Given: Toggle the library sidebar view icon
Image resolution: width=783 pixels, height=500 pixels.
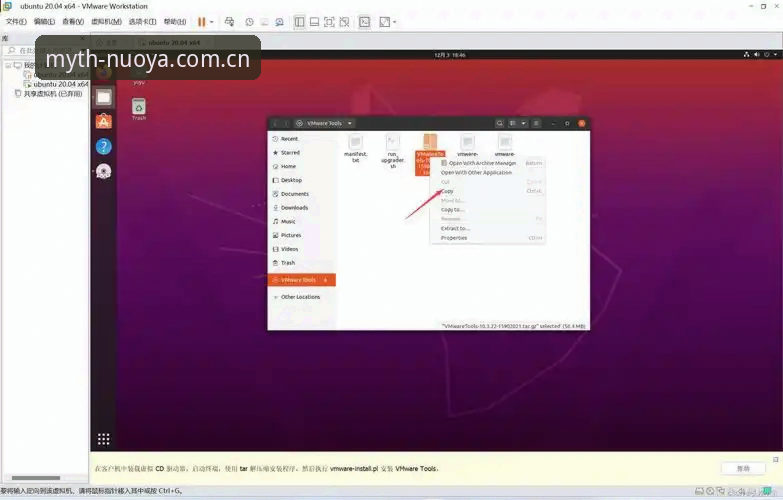Looking at the screenshot, I should [x=299, y=21].
